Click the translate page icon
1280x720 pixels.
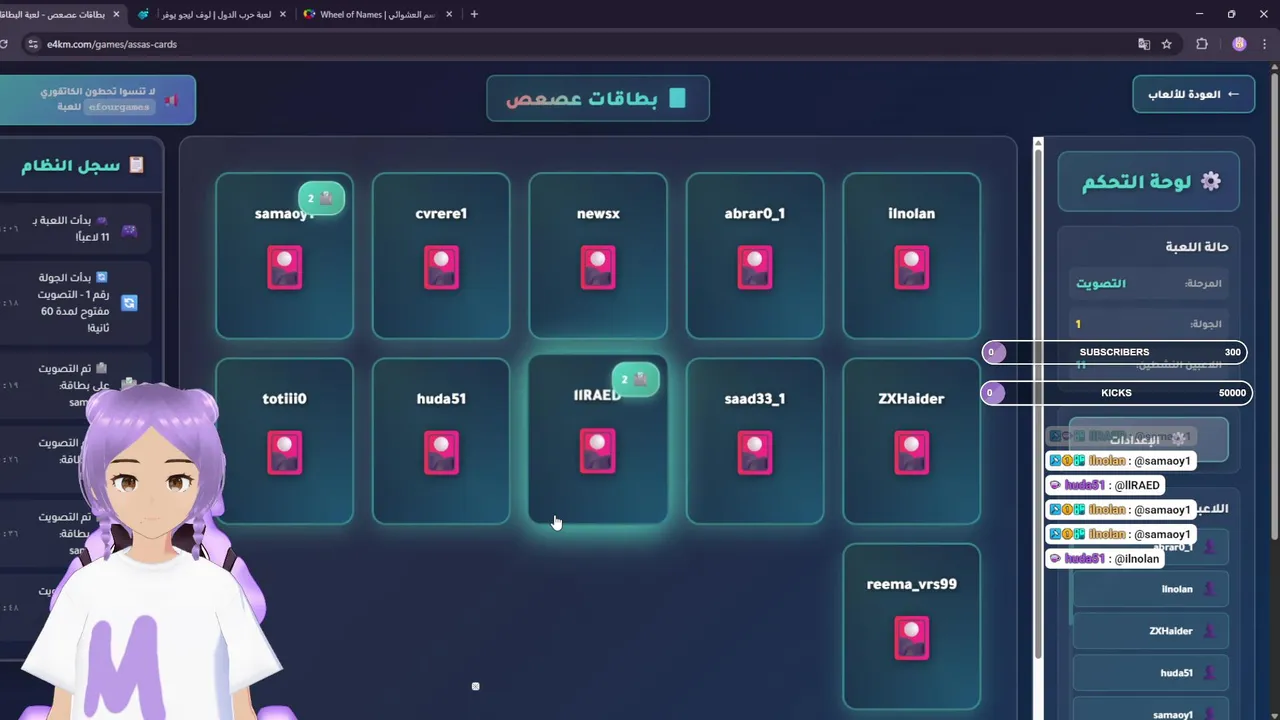click(1144, 44)
